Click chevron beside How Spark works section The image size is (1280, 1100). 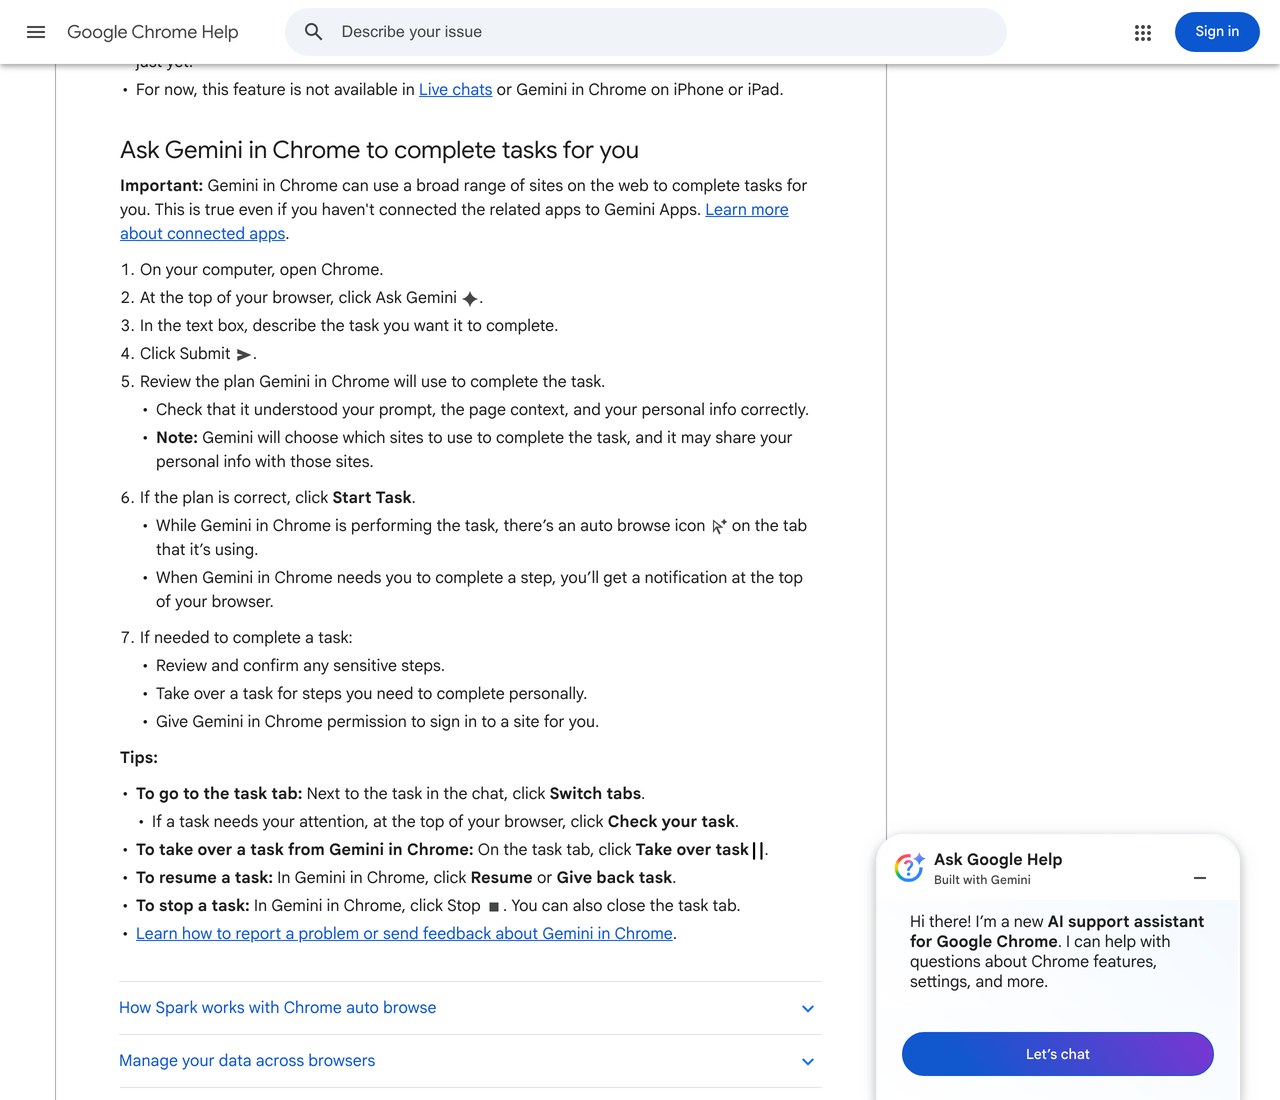tap(808, 1009)
